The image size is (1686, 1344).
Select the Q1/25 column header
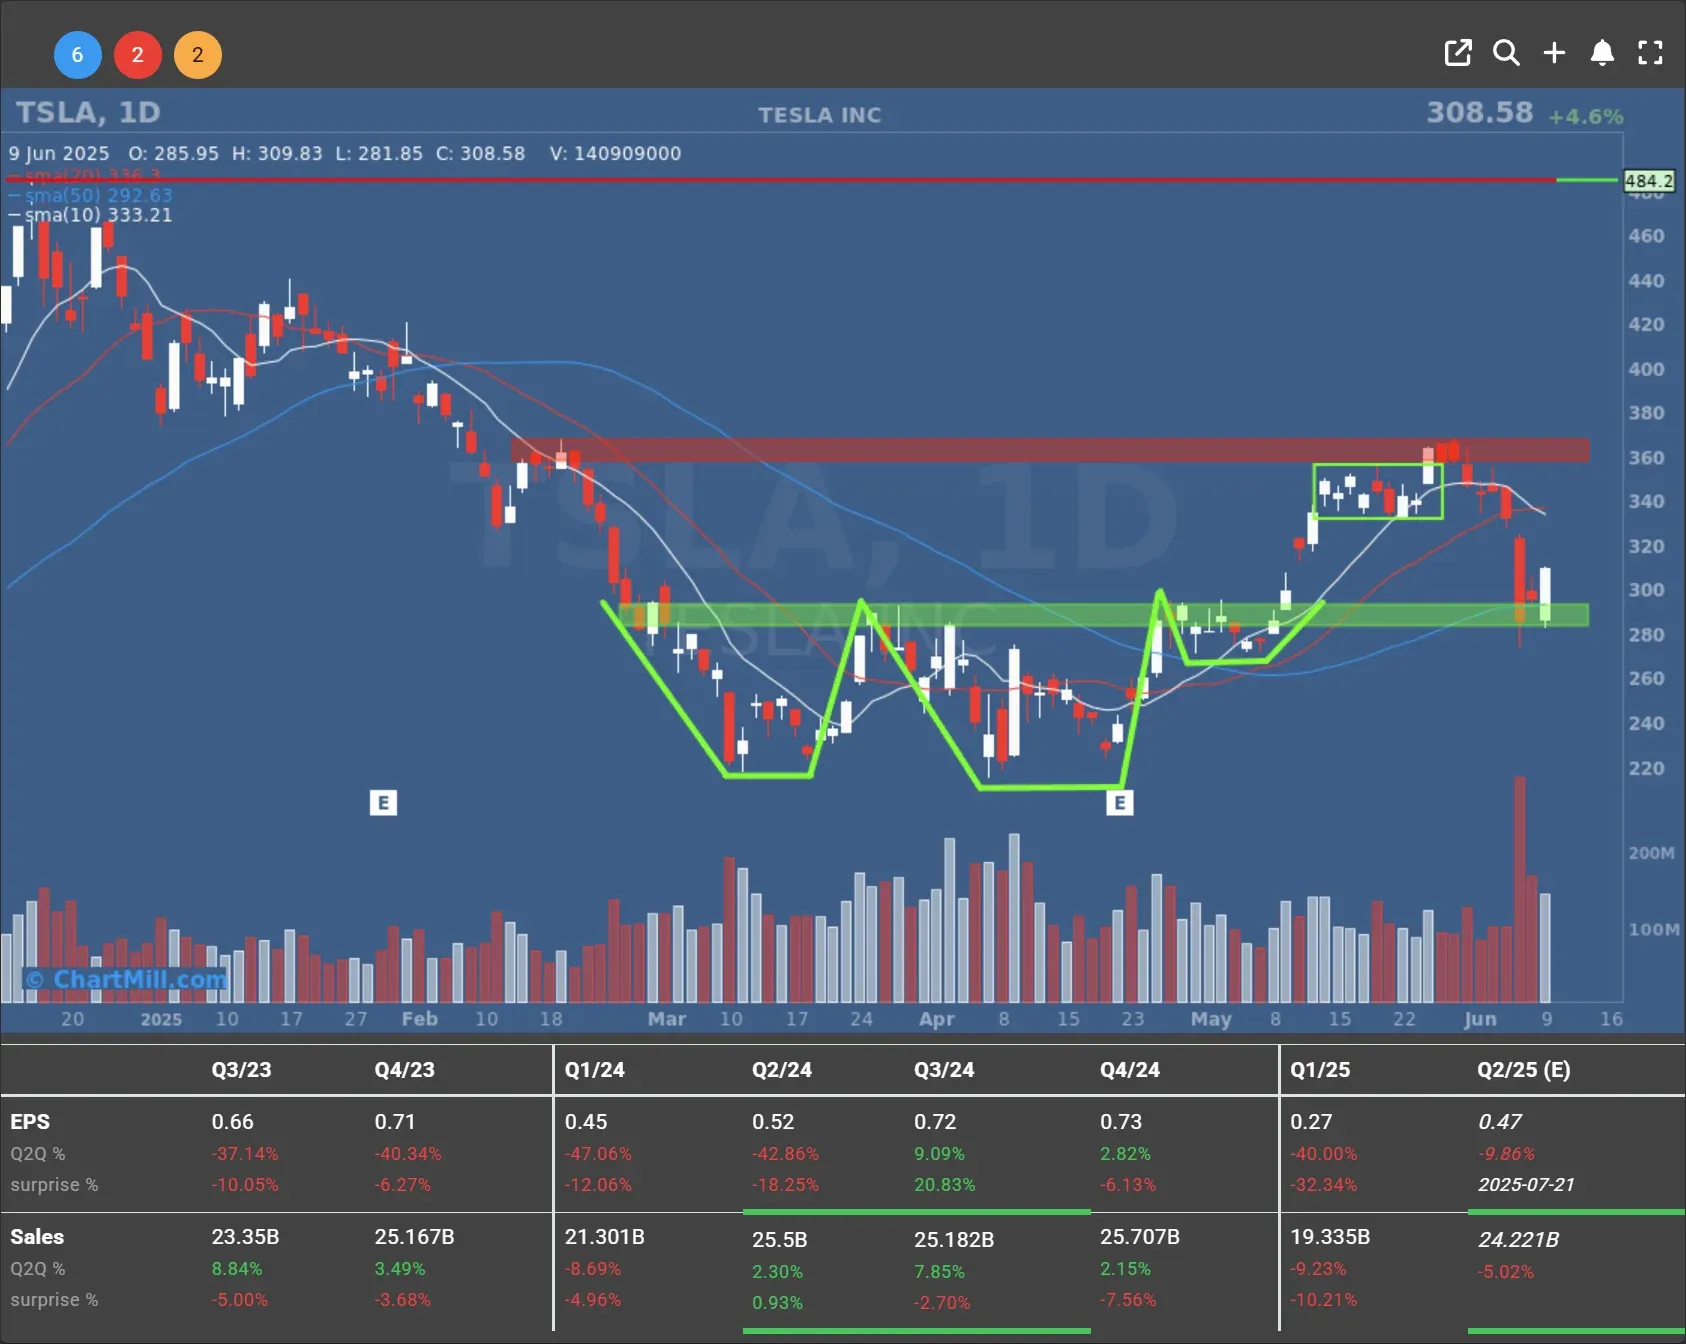click(1320, 1070)
